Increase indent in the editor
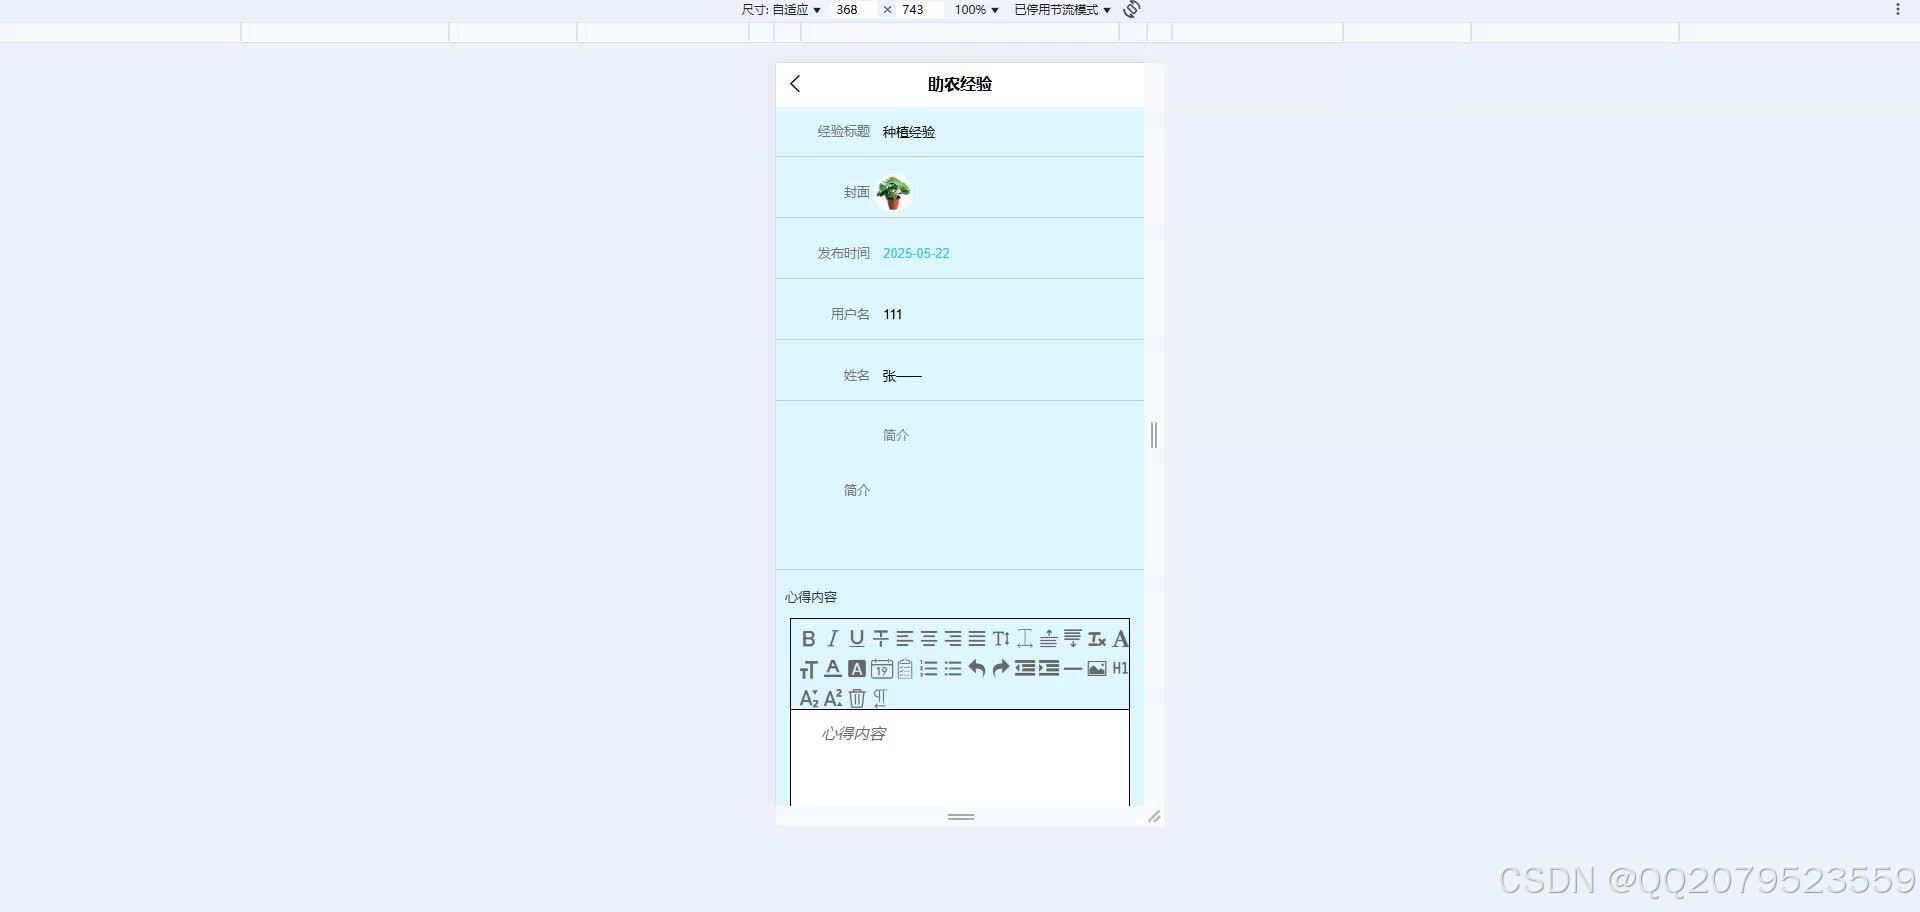This screenshot has width=1920, height=912. point(1049,669)
